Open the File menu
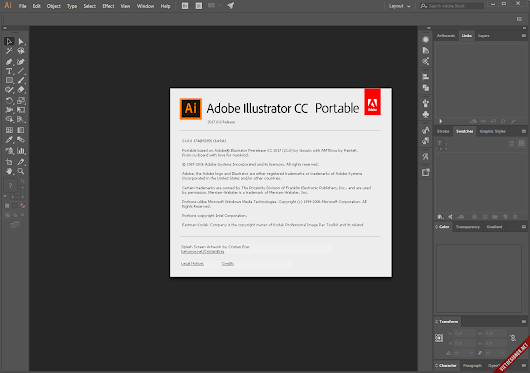 (22, 6)
